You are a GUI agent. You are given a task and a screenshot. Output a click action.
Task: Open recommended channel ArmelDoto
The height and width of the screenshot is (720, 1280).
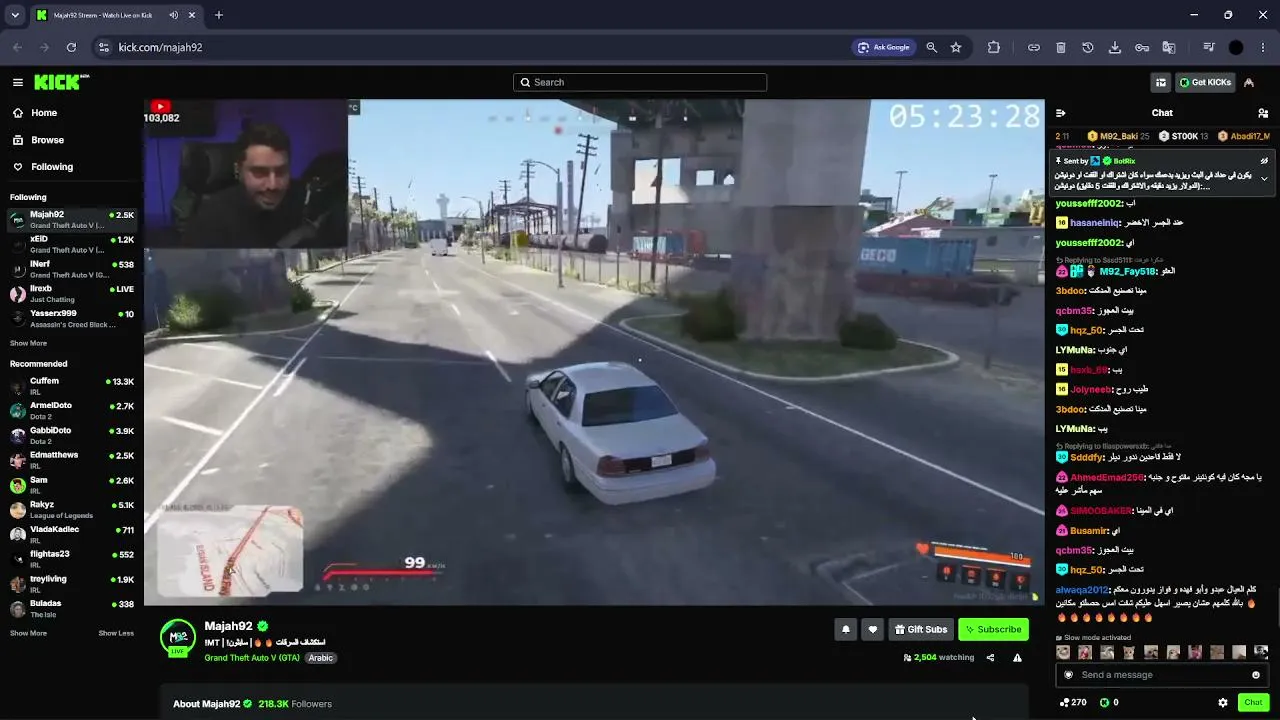tap(70, 411)
